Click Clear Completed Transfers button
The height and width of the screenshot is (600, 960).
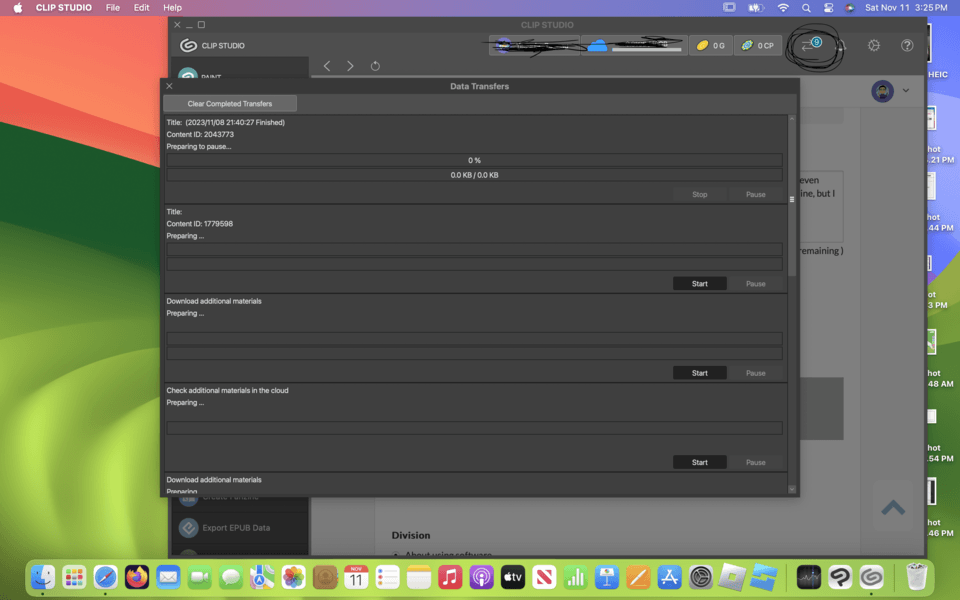click(x=230, y=104)
